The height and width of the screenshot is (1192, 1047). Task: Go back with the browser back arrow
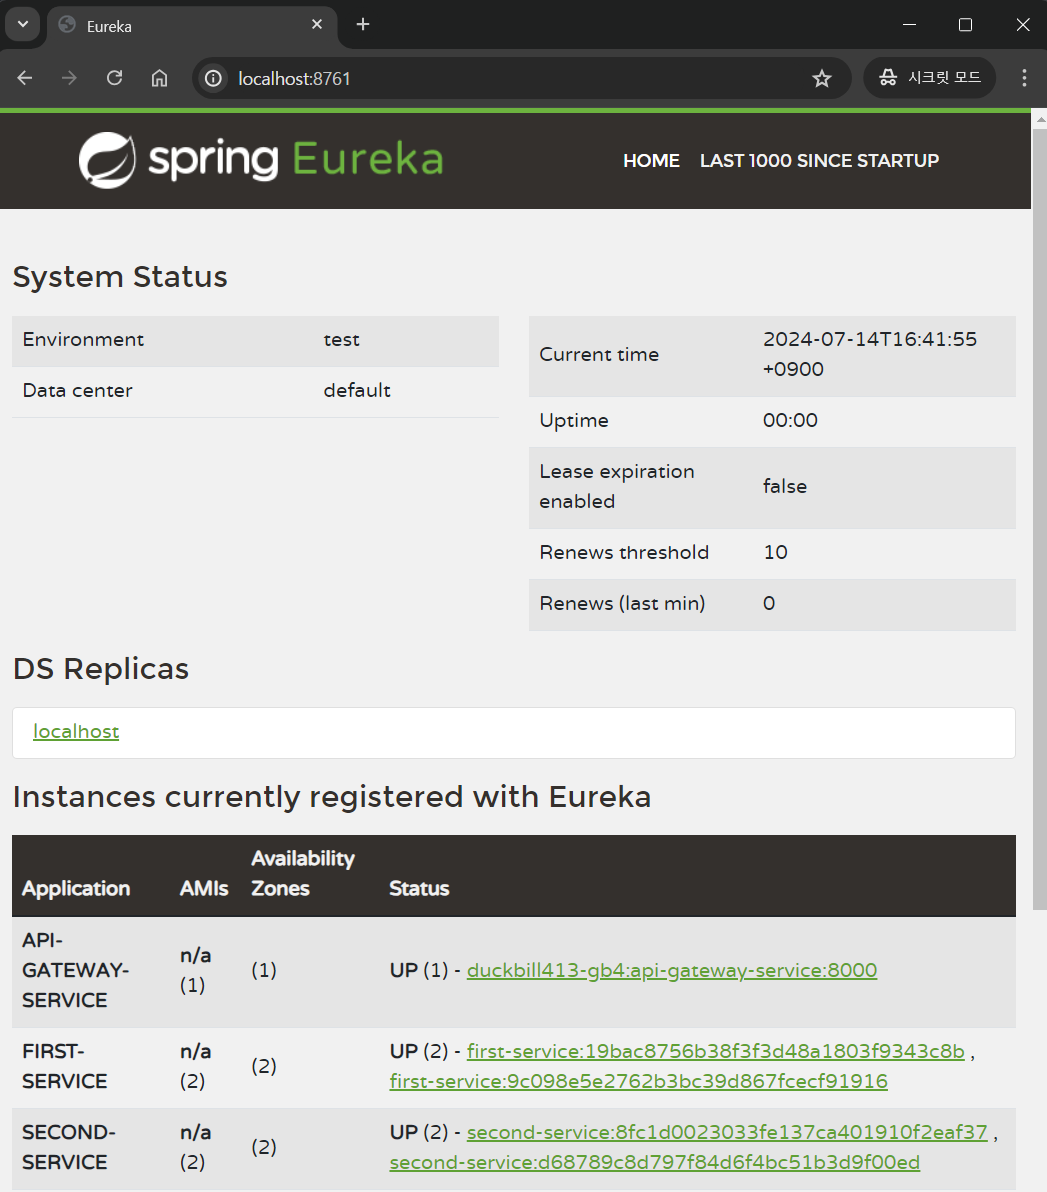point(25,78)
